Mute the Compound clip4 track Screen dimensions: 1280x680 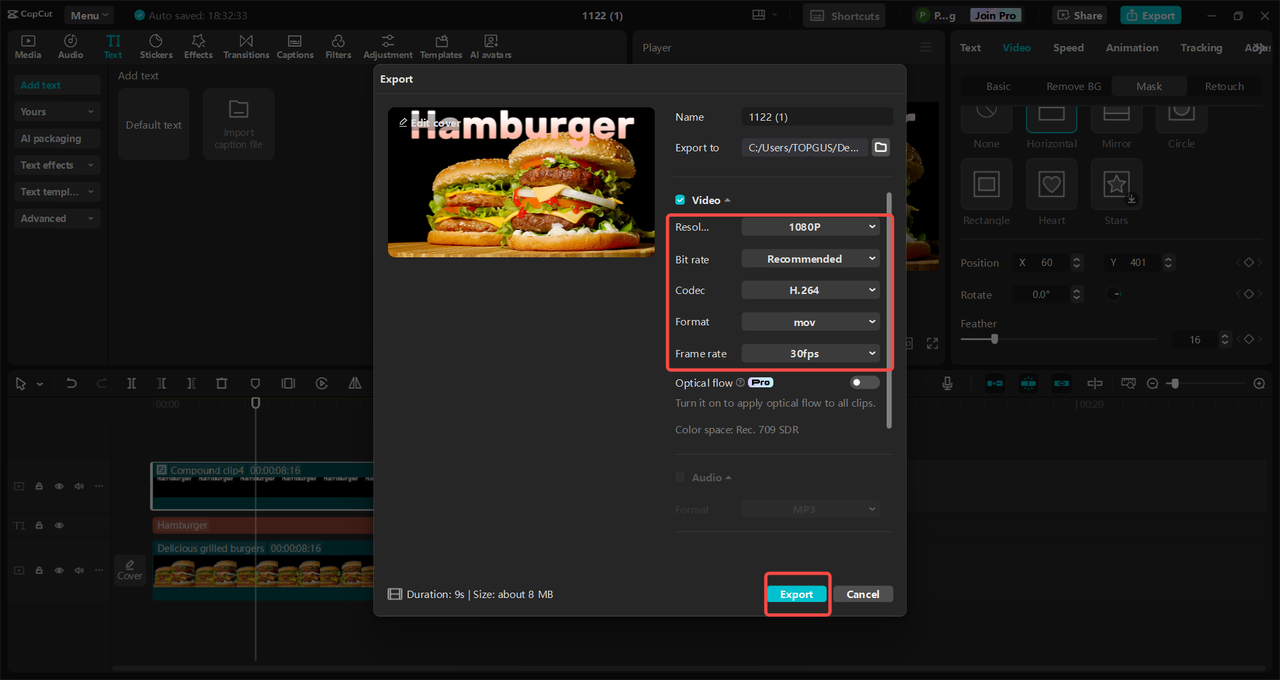pos(79,486)
